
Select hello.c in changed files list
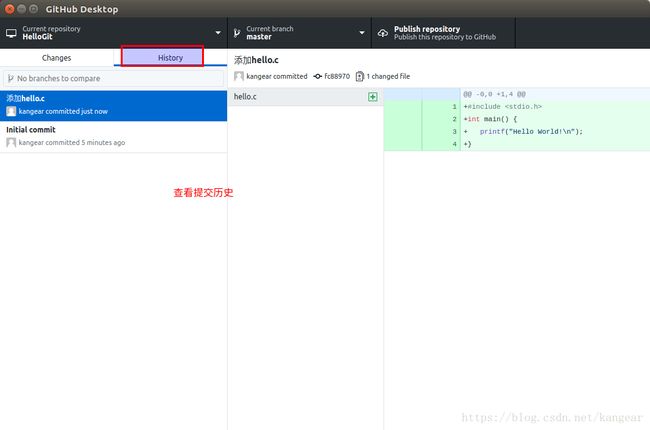305,97
